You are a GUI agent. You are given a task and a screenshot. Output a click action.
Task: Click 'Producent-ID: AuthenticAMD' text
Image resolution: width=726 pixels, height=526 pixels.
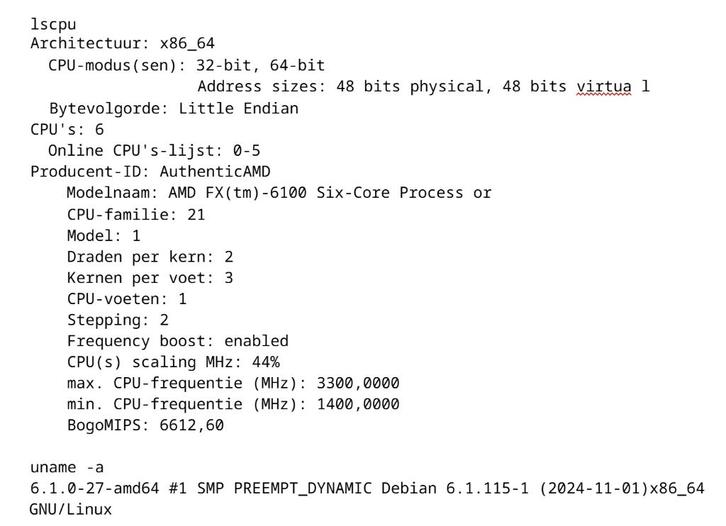point(150,172)
